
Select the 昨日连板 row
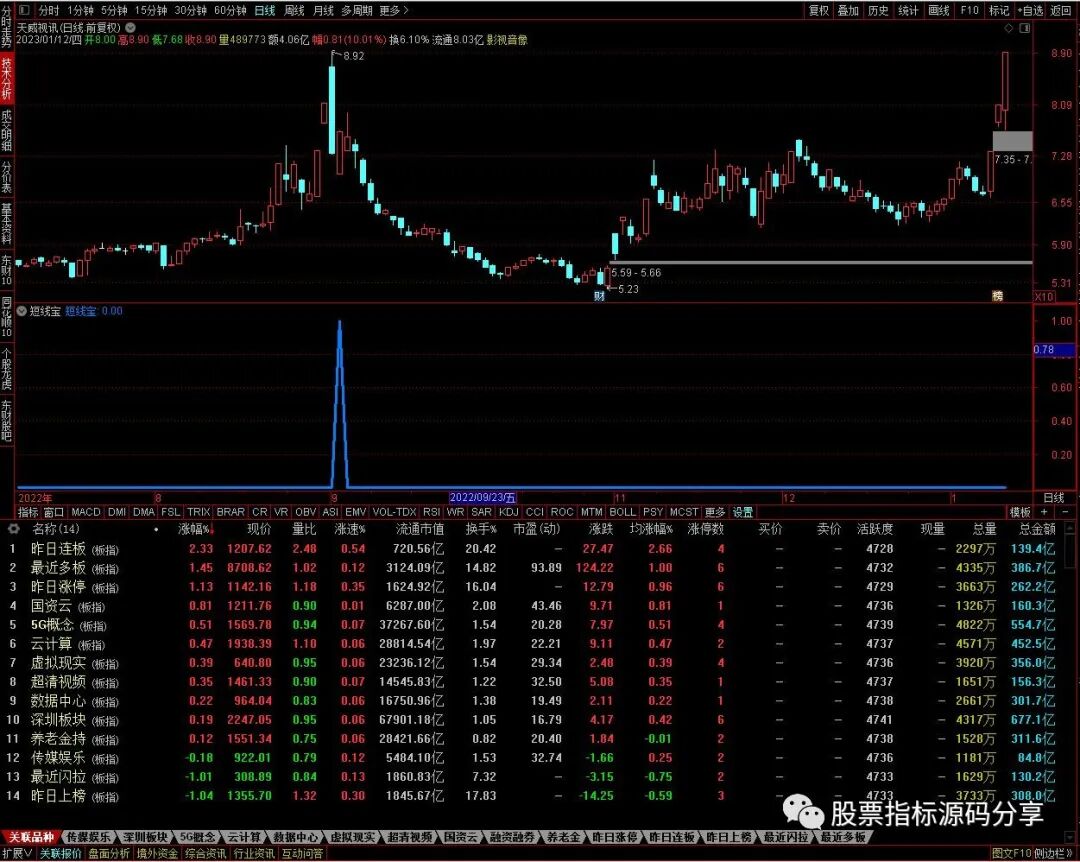[x=537, y=549]
